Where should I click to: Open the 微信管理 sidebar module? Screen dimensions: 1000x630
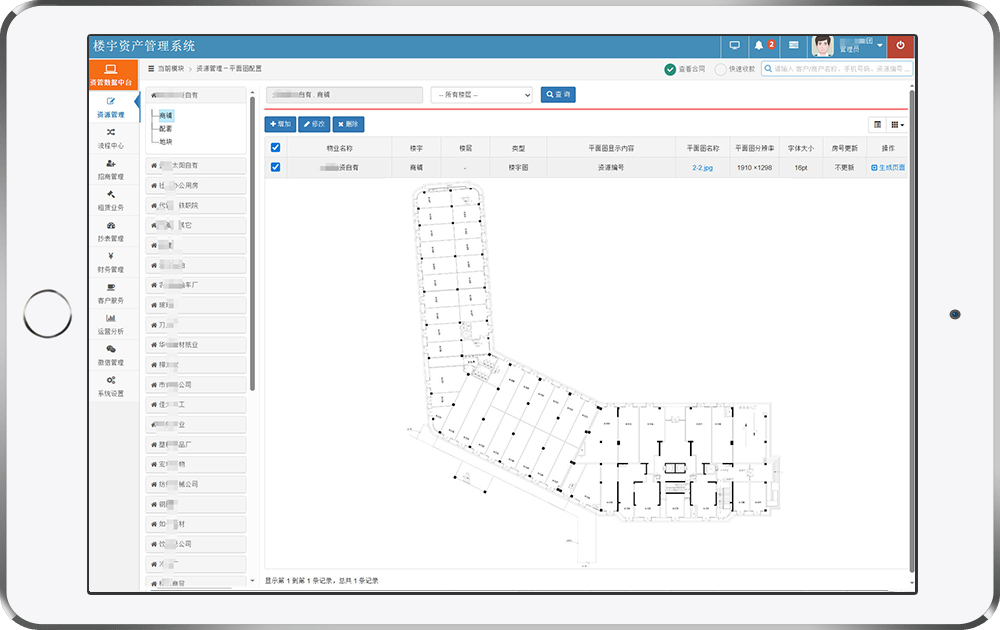(x=111, y=355)
